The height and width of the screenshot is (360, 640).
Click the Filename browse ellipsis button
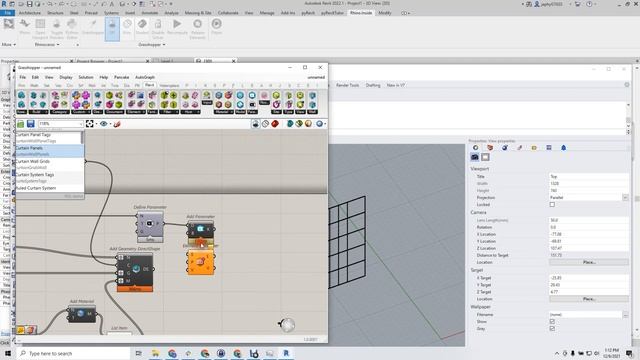pyautogui.click(x=625, y=314)
